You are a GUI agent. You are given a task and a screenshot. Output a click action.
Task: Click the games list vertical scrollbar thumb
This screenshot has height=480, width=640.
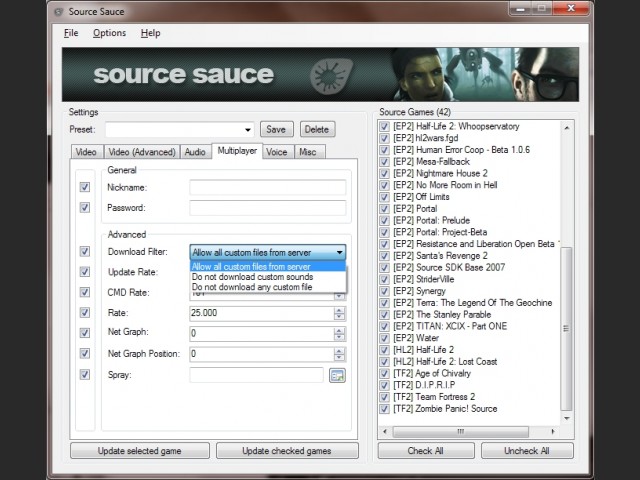[x=566, y=329]
